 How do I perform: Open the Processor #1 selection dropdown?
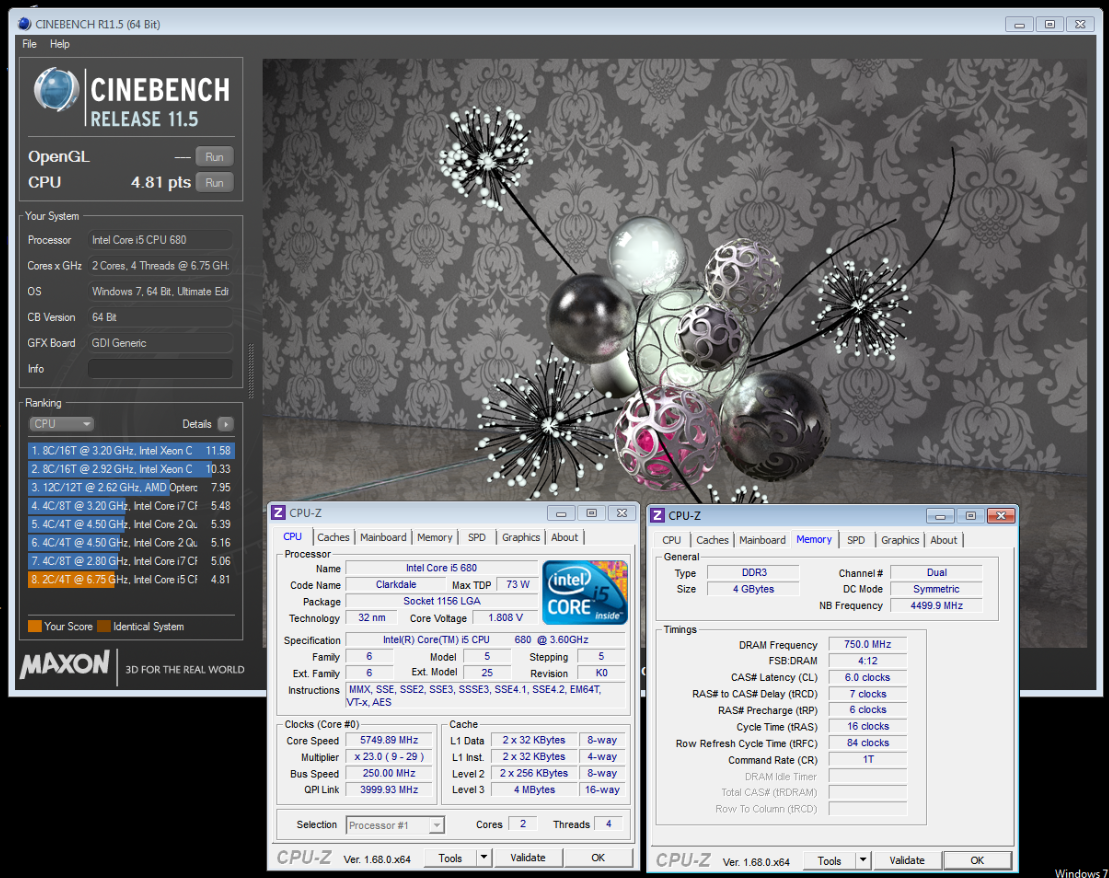pyautogui.click(x=395, y=825)
